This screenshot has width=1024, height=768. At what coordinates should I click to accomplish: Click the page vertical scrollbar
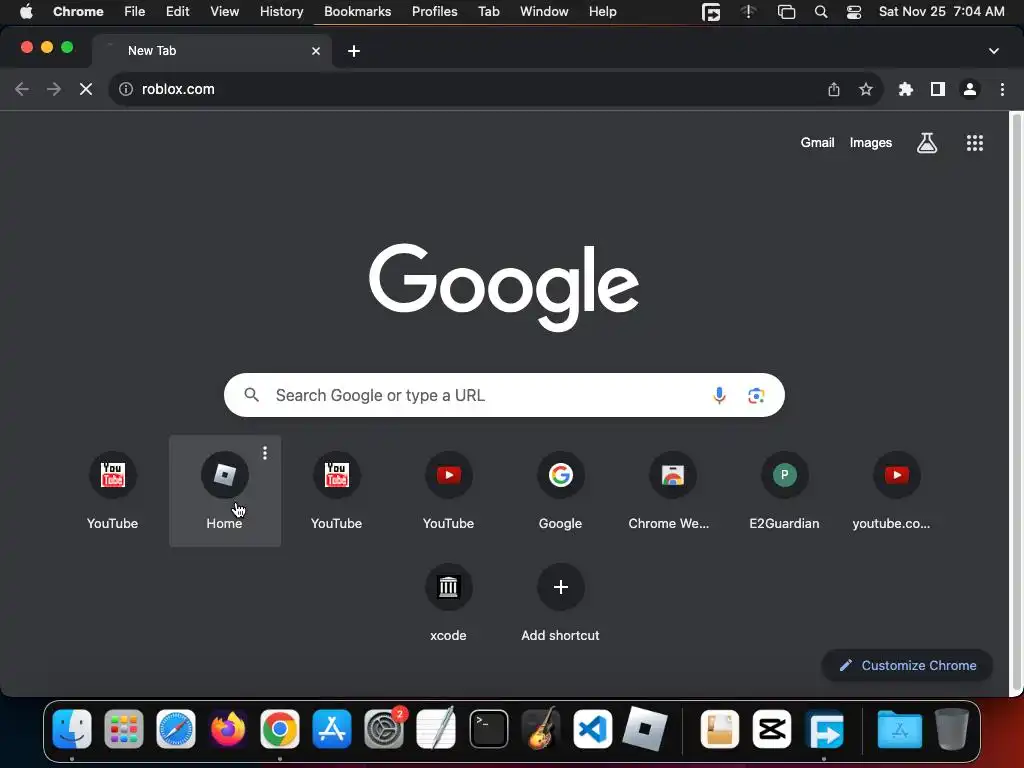coord(1016,401)
